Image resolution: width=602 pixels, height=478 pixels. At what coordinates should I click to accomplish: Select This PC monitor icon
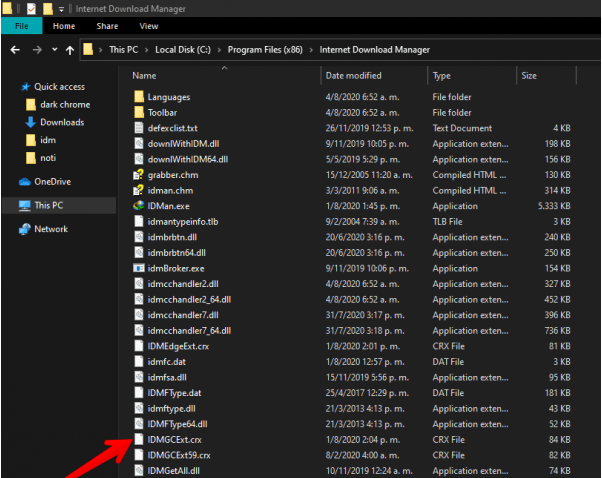point(25,205)
